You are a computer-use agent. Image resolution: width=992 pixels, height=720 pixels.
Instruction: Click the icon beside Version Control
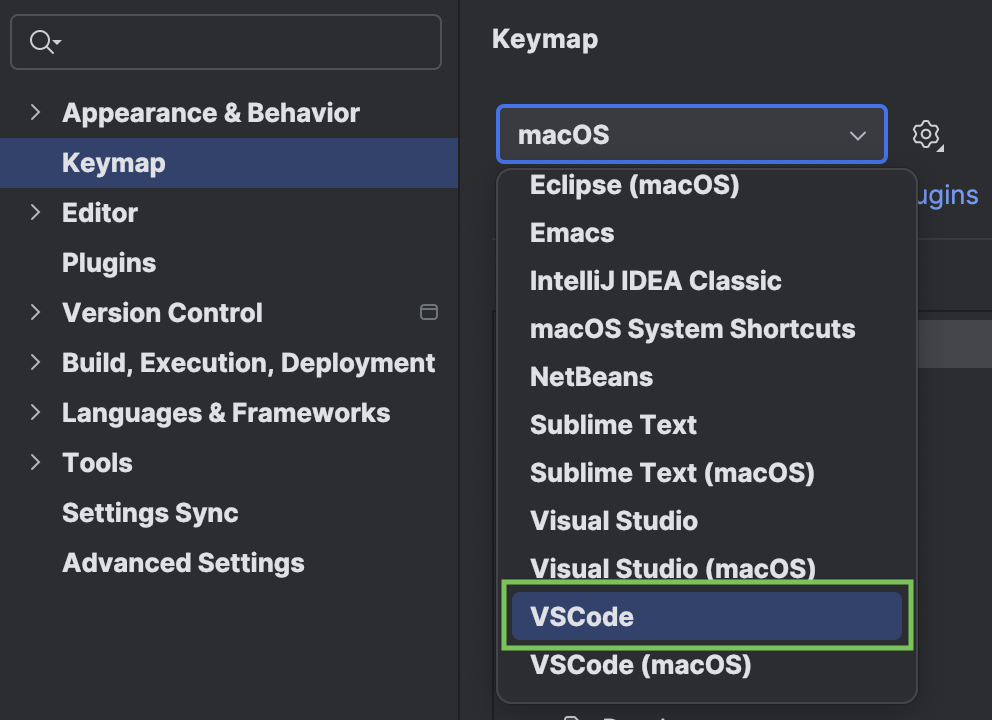click(429, 312)
